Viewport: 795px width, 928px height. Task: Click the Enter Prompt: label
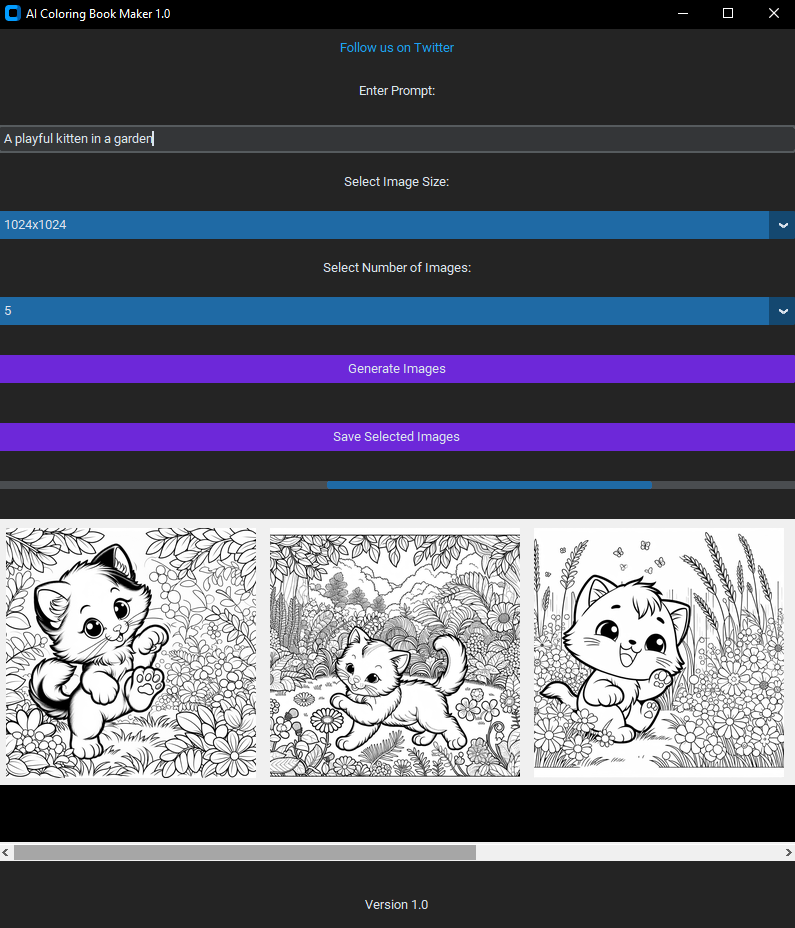click(397, 91)
